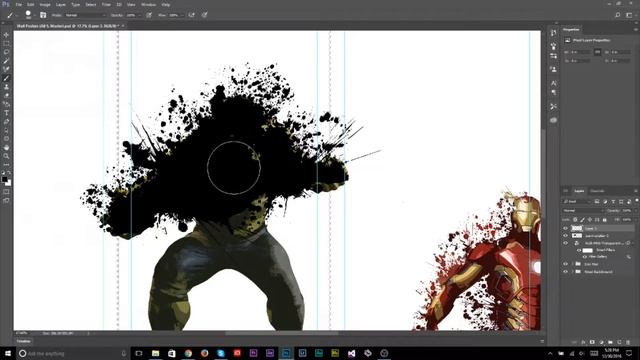Open Windows Store taskbar icon
The image size is (640, 360).
click(171, 353)
